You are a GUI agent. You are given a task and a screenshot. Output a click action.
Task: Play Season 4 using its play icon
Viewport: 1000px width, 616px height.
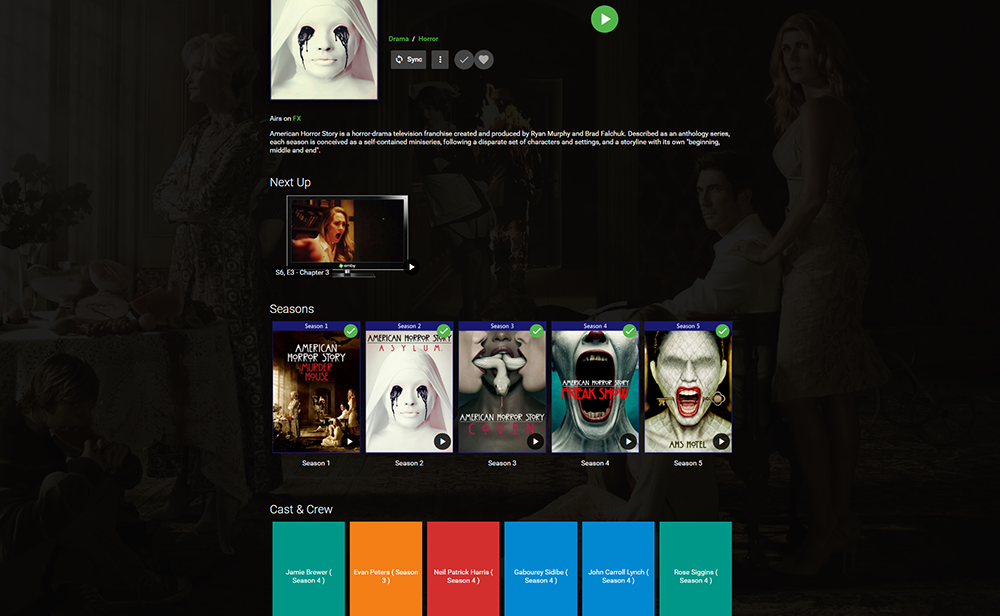coord(628,441)
